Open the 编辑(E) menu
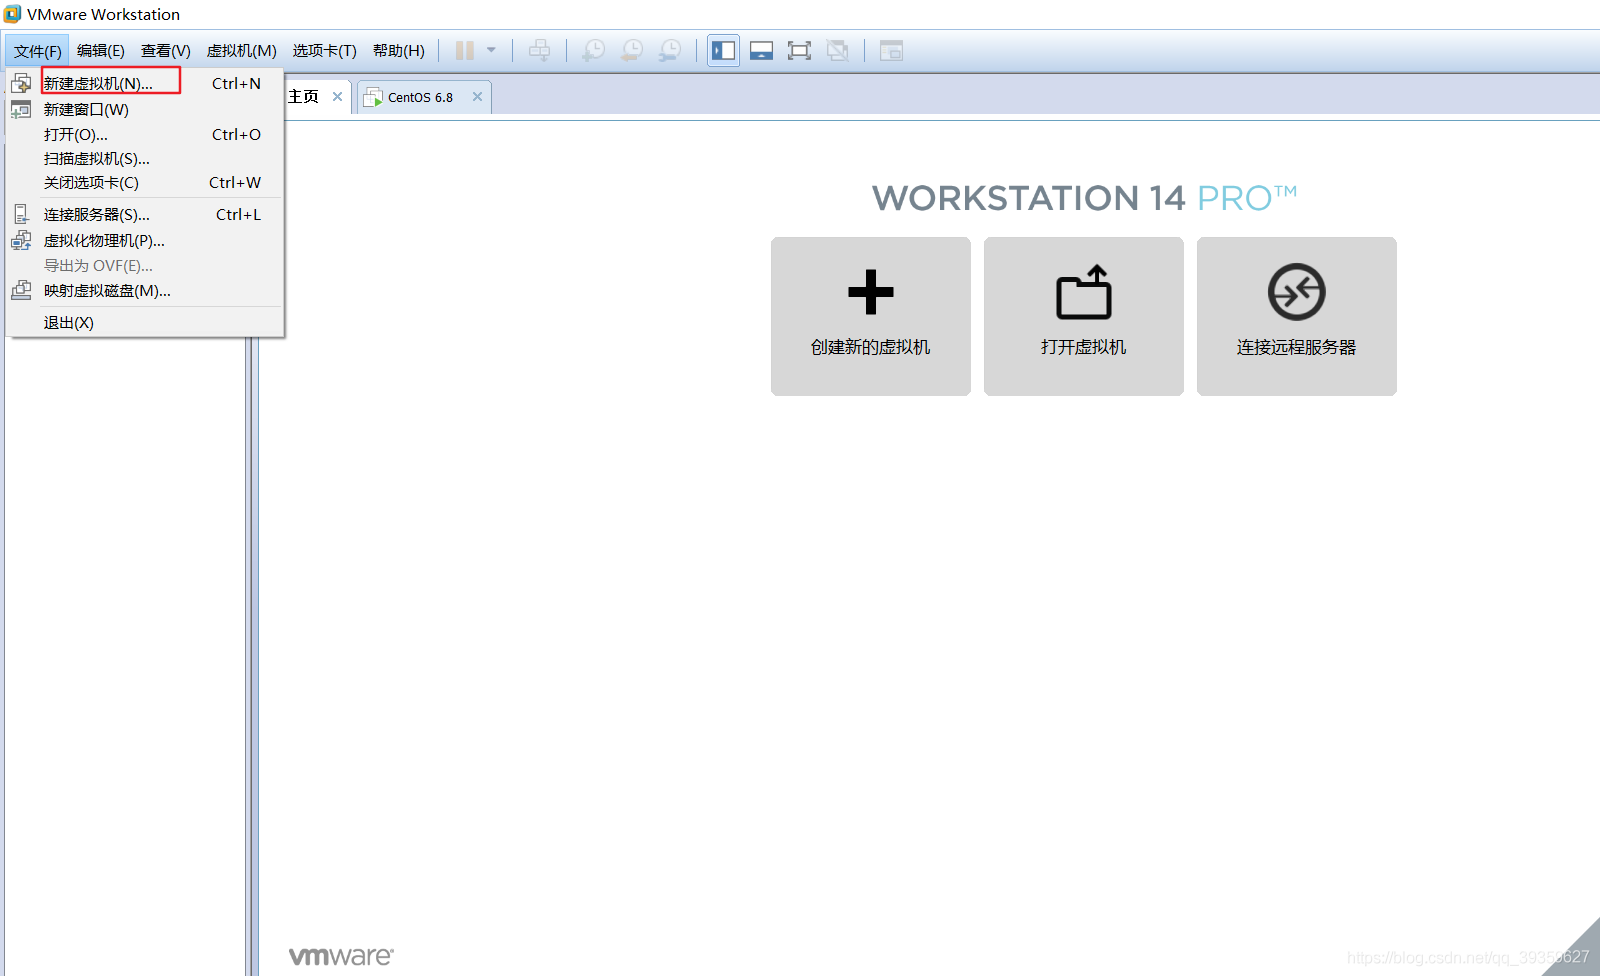Viewport: 1600px width, 976px height. pyautogui.click(x=101, y=51)
